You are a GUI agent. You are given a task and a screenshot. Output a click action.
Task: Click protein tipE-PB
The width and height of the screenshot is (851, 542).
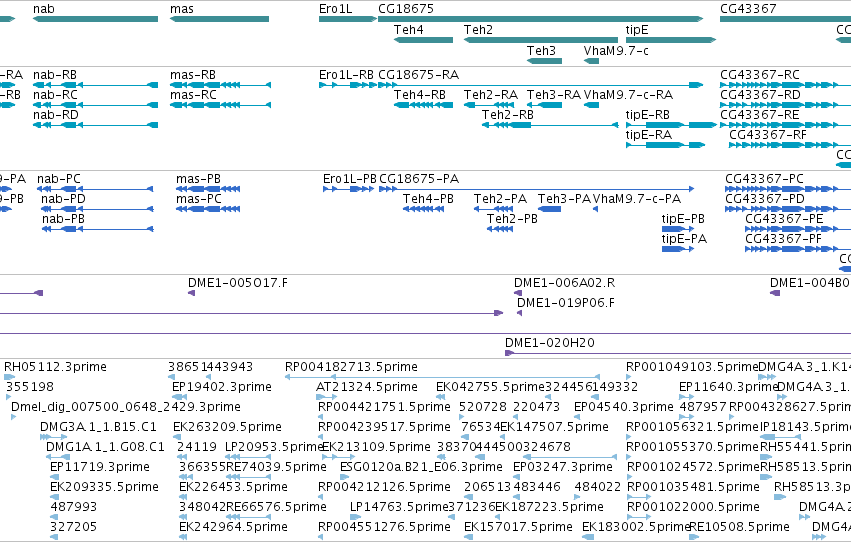point(678,229)
